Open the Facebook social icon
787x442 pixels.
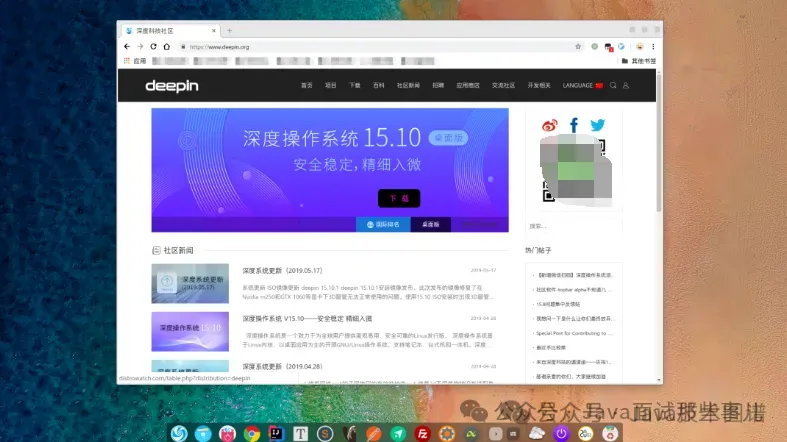[574, 125]
